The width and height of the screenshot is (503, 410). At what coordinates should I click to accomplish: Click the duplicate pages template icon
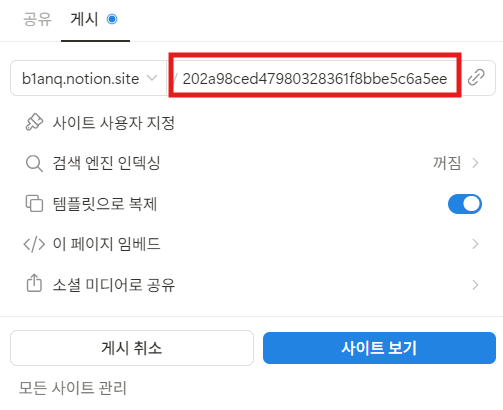click(x=34, y=203)
